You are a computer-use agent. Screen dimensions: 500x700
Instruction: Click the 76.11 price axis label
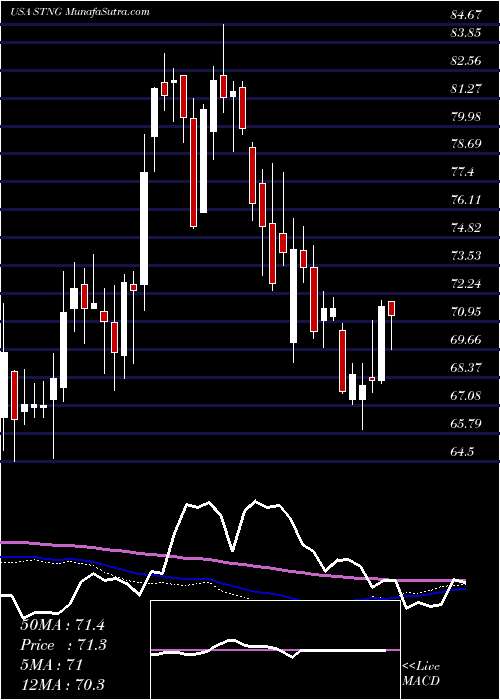pos(467,200)
